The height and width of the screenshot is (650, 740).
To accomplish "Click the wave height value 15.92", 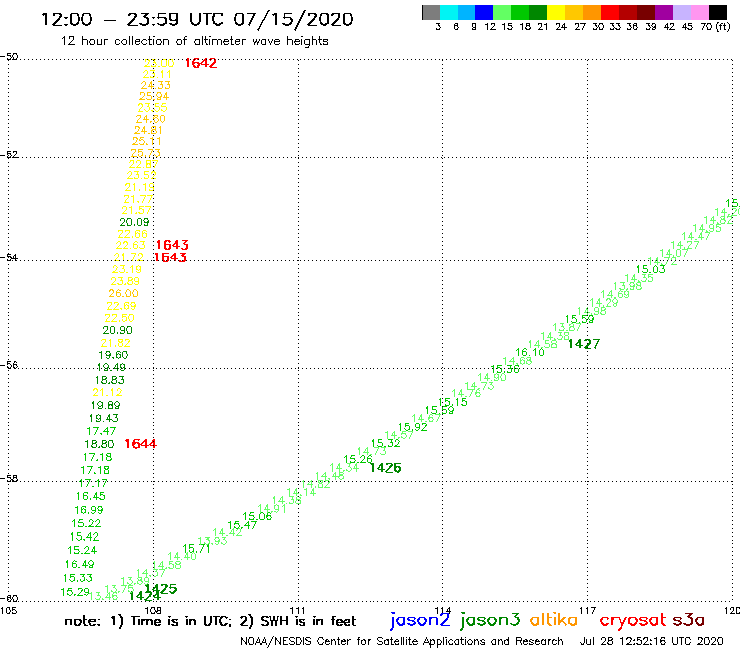I will point(413,427).
